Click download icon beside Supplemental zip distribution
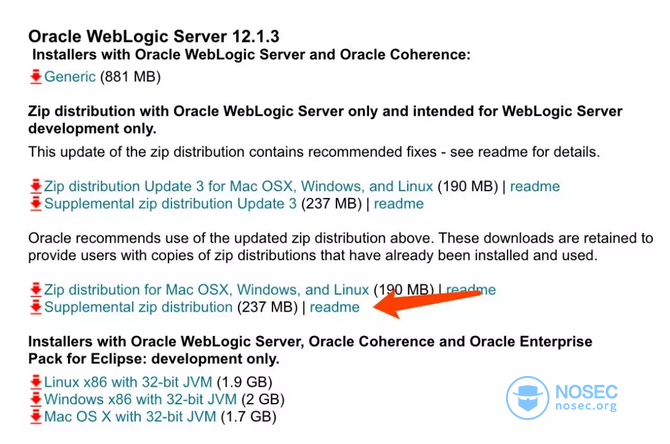 tap(36, 307)
